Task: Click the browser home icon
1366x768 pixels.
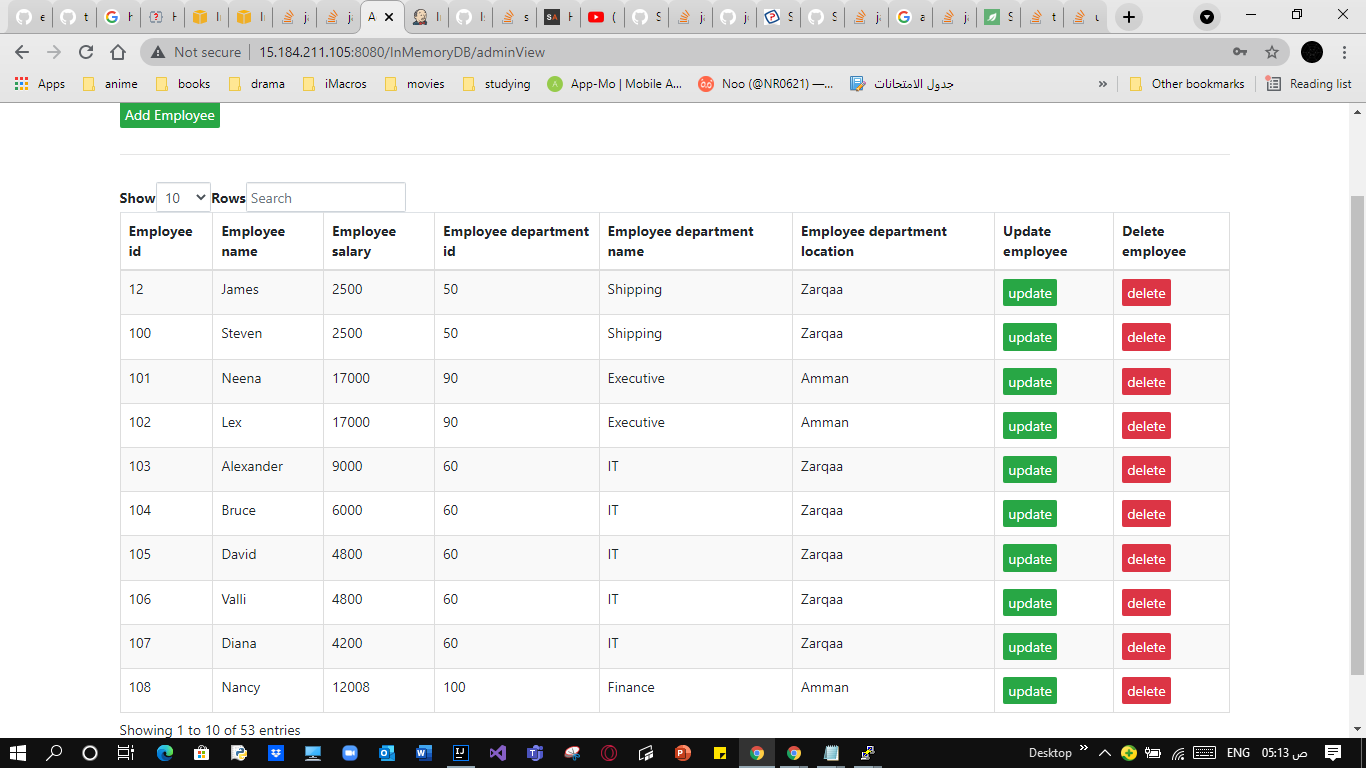Action: (x=118, y=52)
